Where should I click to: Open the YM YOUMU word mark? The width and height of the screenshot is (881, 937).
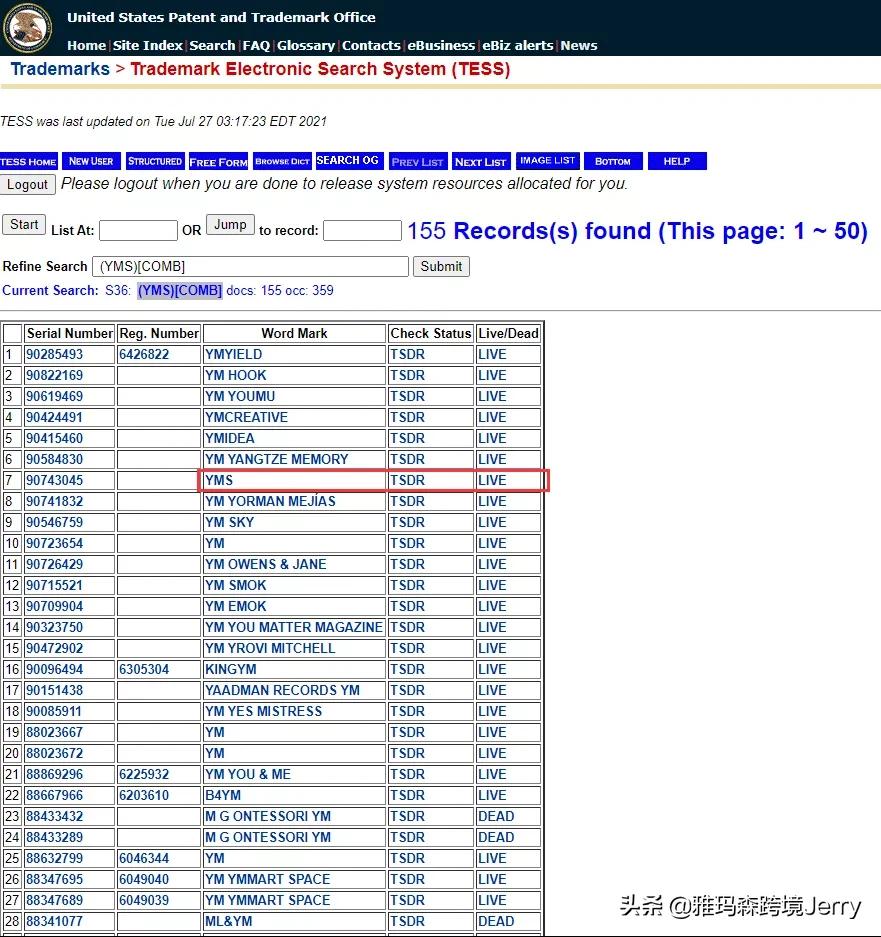tap(240, 396)
